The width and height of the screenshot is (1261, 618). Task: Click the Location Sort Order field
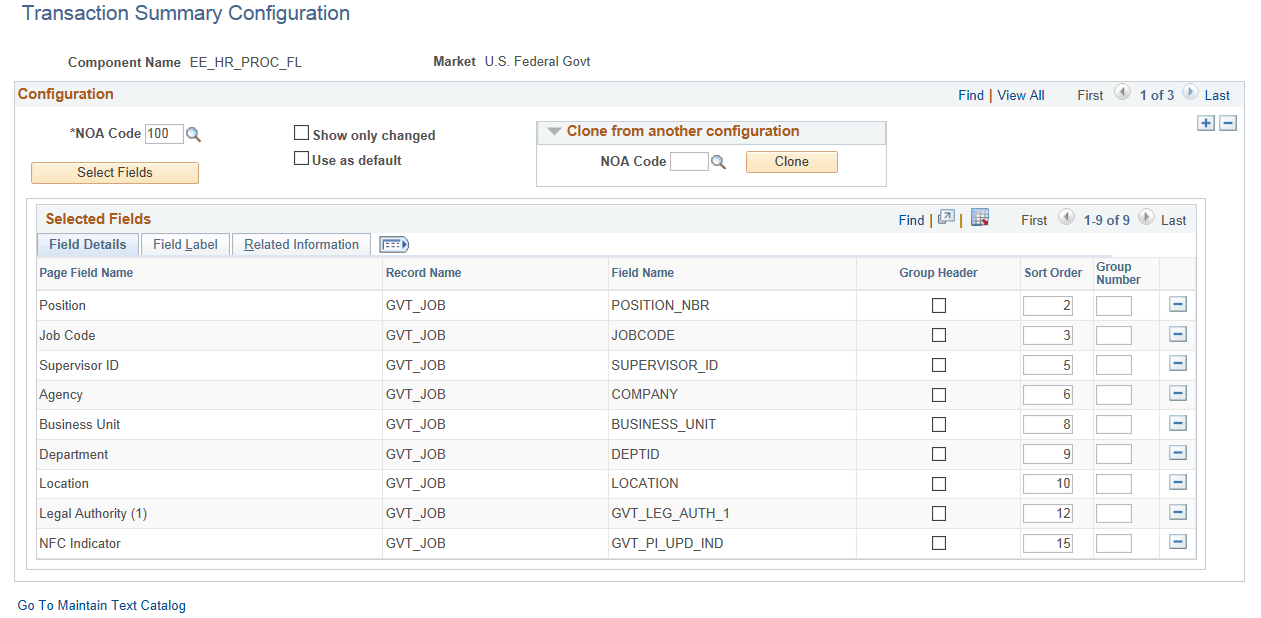1046,483
